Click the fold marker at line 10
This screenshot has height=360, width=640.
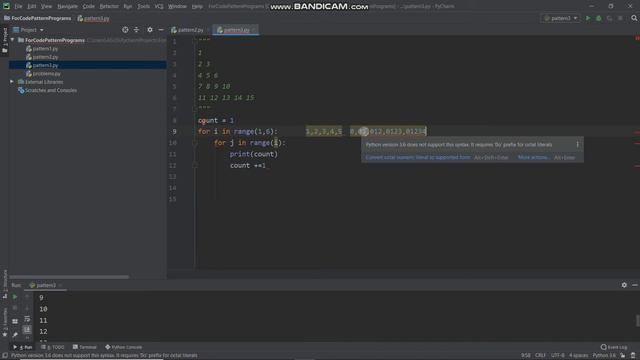pos(195,143)
